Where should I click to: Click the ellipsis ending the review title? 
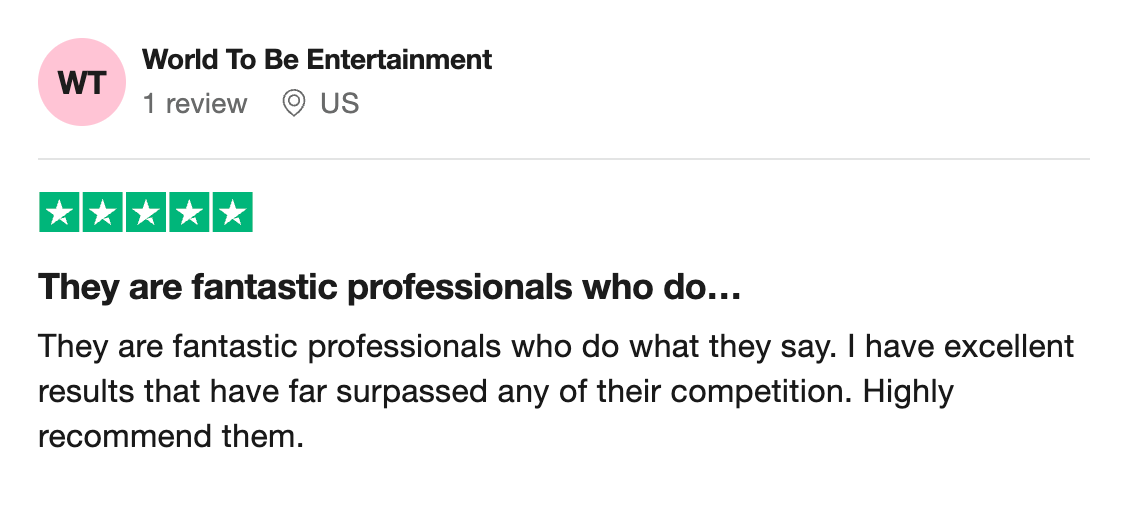click(x=725, y=290)
